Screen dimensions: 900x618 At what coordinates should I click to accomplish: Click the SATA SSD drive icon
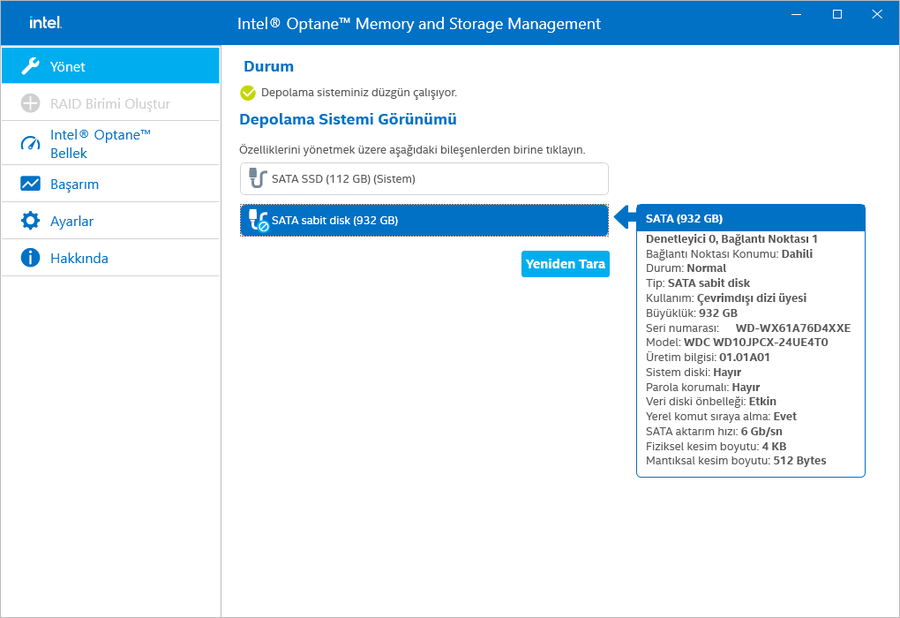(257, 179)
